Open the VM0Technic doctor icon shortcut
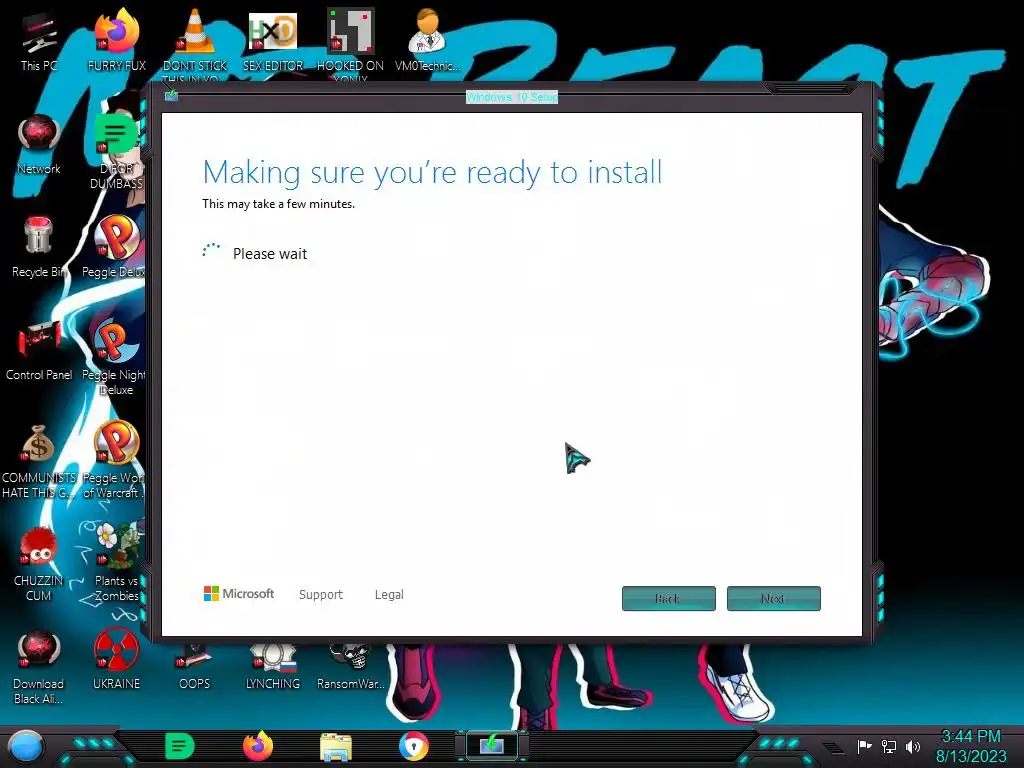The width and height of the screenshot is (1024, 768). coord(427,41)
